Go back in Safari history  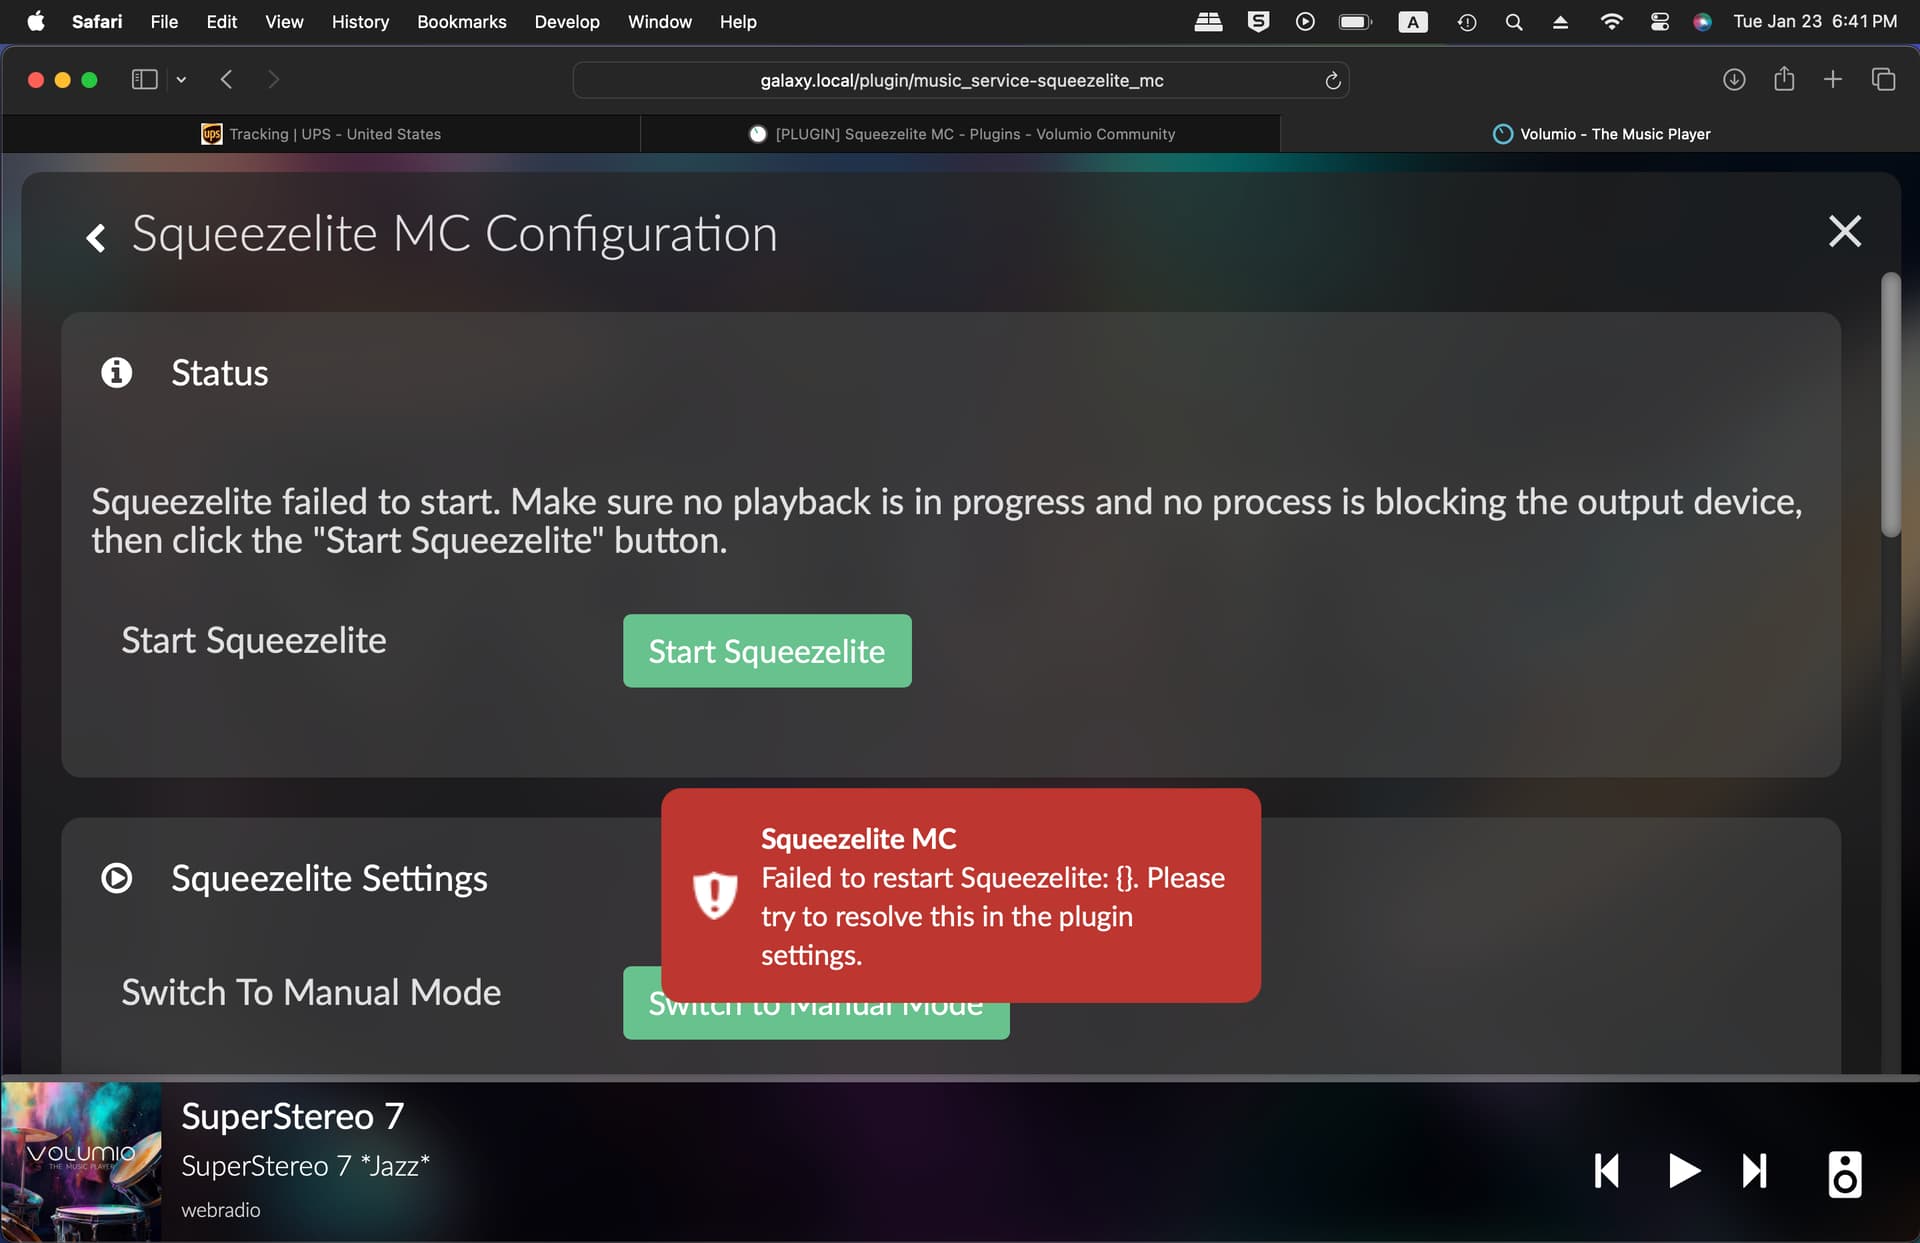pyautogui.click(x=227, y=79)
